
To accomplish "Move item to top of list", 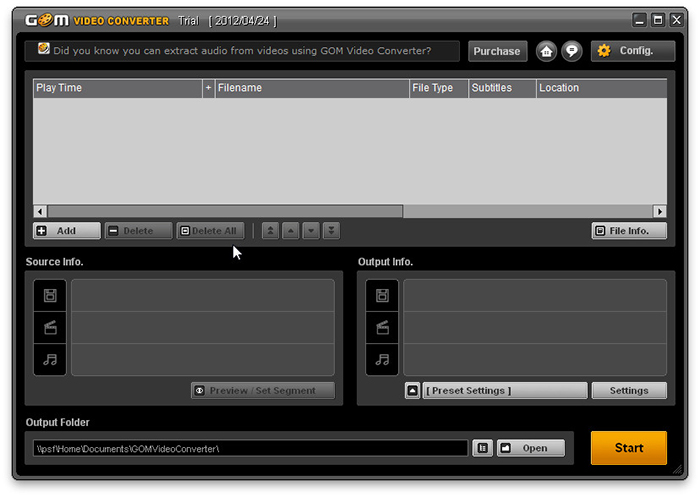I will [x=270, y=231].
